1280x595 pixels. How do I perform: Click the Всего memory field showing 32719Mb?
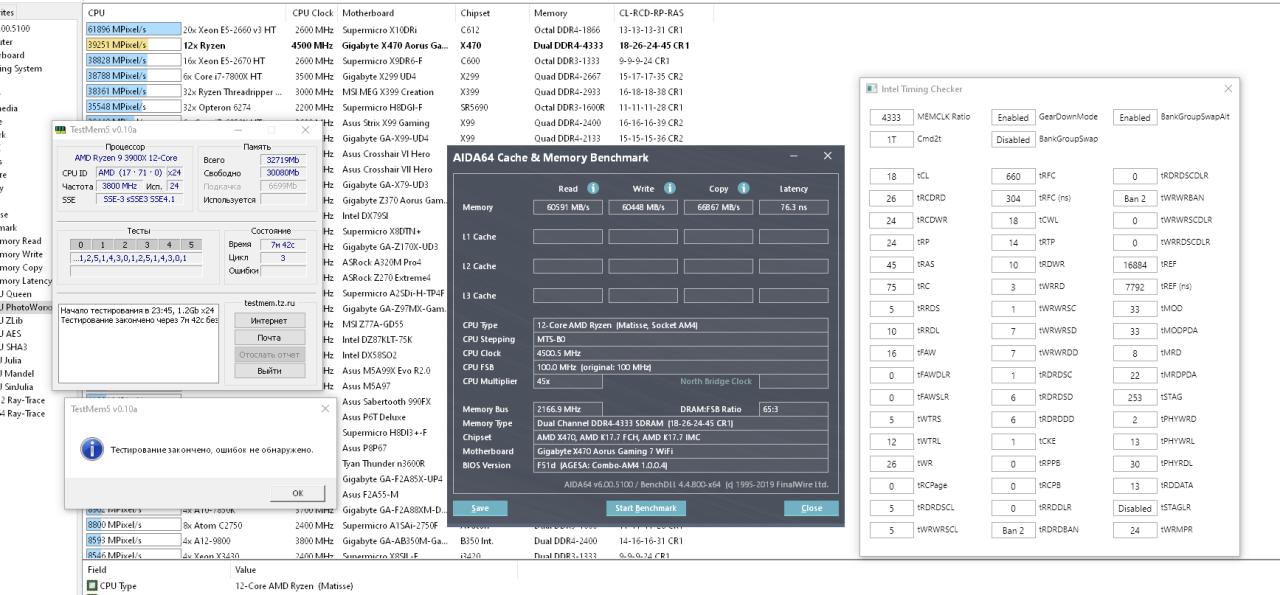click(x=284, y=160)
